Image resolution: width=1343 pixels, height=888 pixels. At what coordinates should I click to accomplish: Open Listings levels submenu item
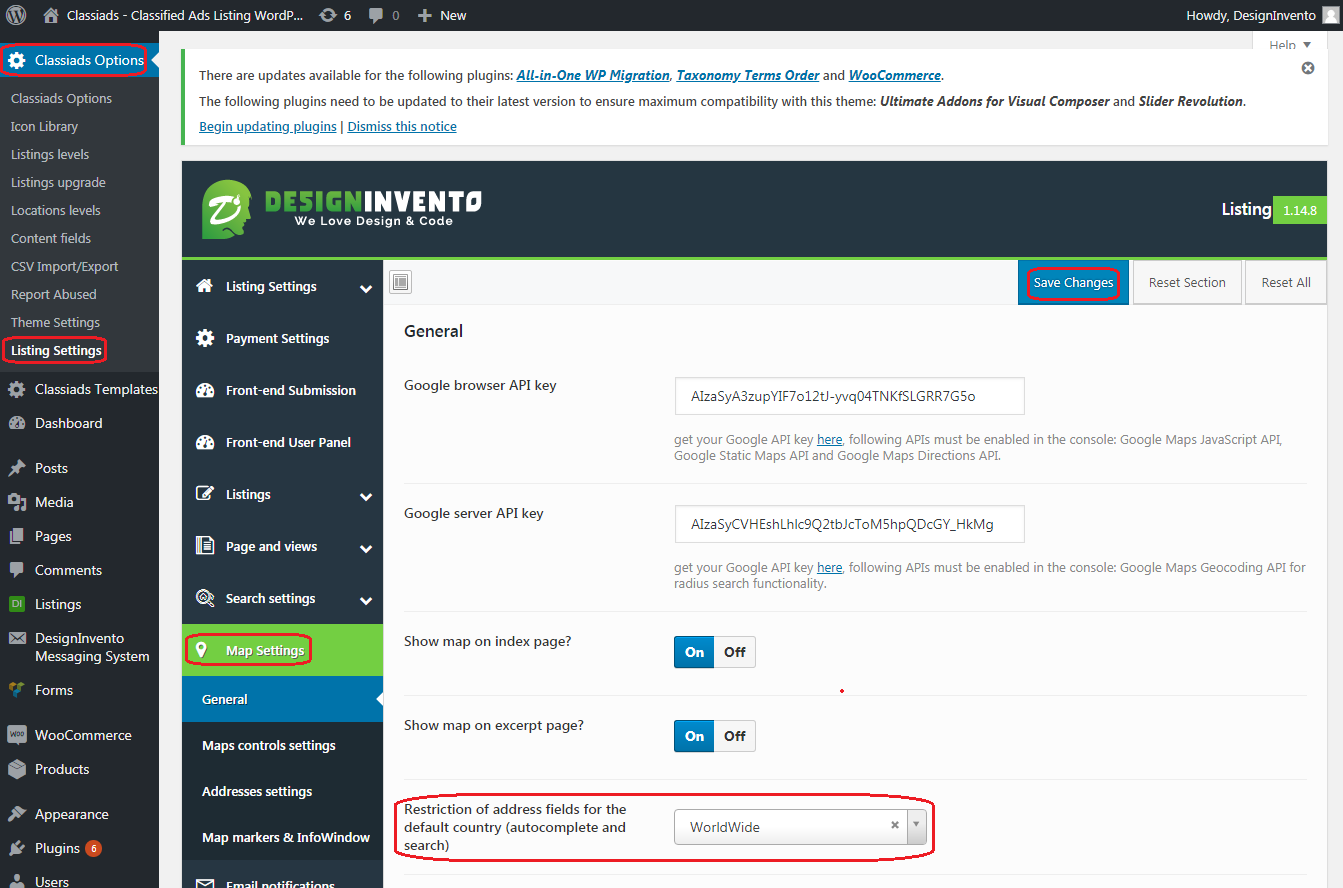coord(50,154)
